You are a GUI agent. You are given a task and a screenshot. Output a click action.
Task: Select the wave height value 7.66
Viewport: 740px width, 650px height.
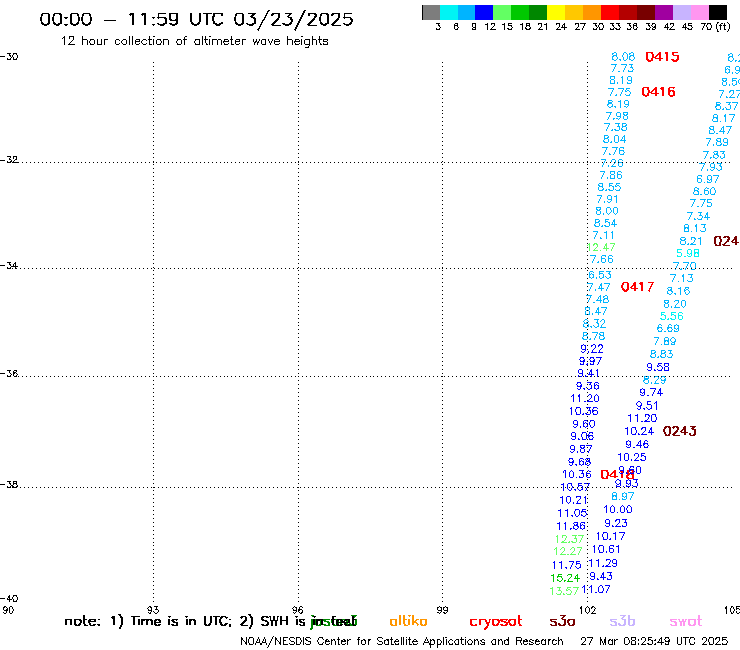pyautogui.click(x=602, y=259)
